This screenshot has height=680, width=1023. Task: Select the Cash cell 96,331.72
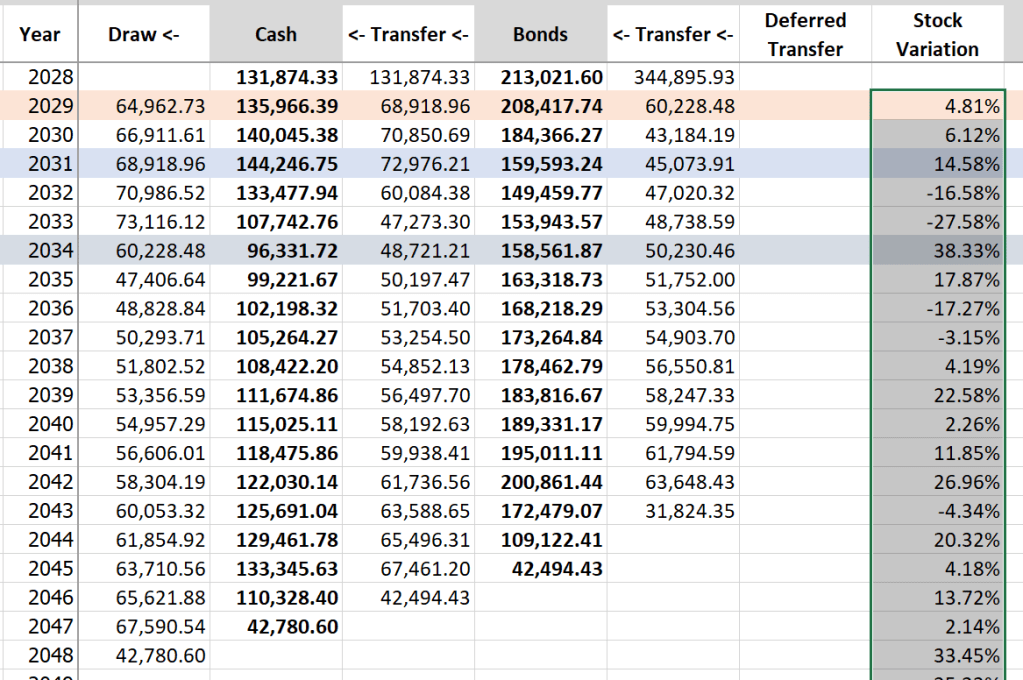point(275,251)
